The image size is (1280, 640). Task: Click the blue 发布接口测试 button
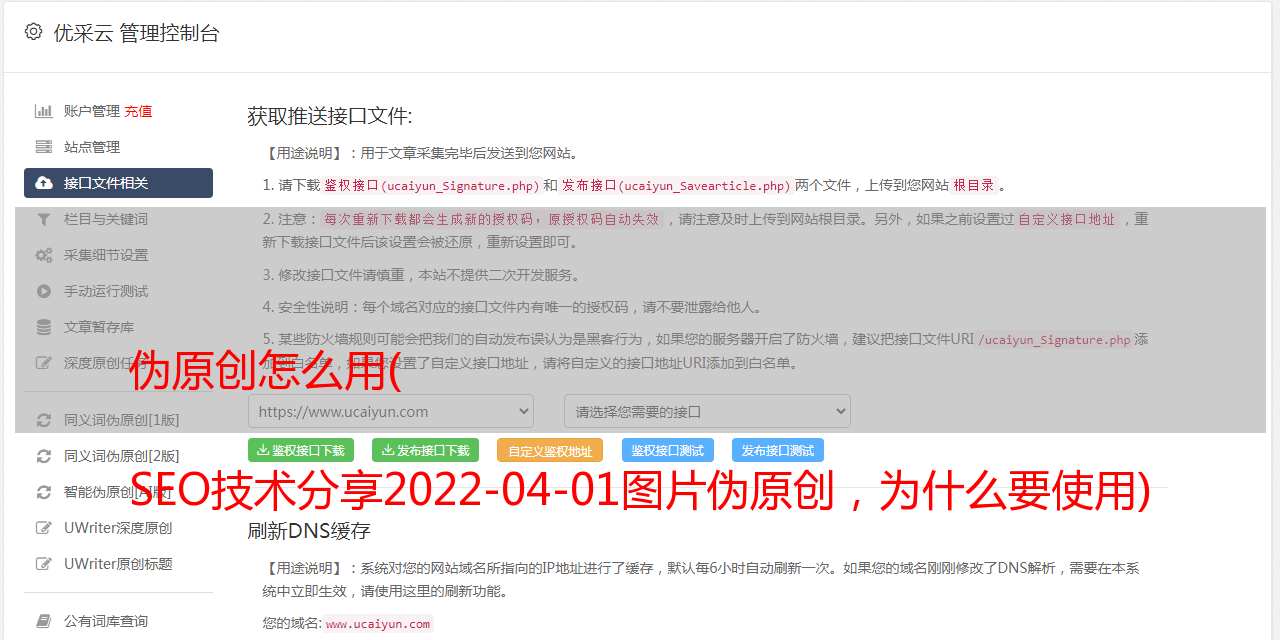point(778,450)
